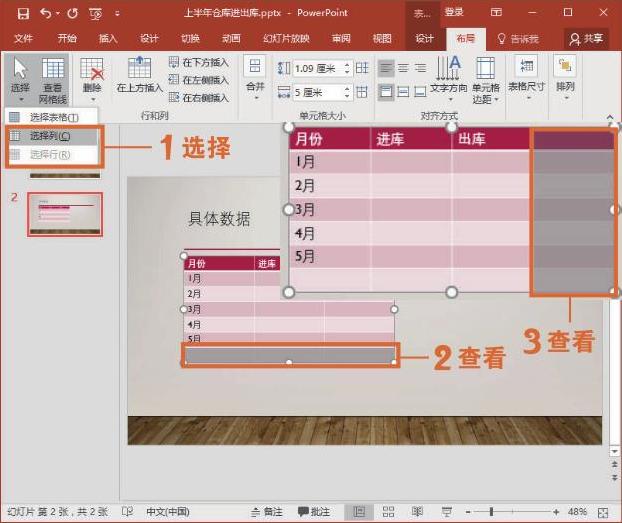Open the 批注 comments pane
The width and height of the screenshot is (622, 523).
(314, 512)
